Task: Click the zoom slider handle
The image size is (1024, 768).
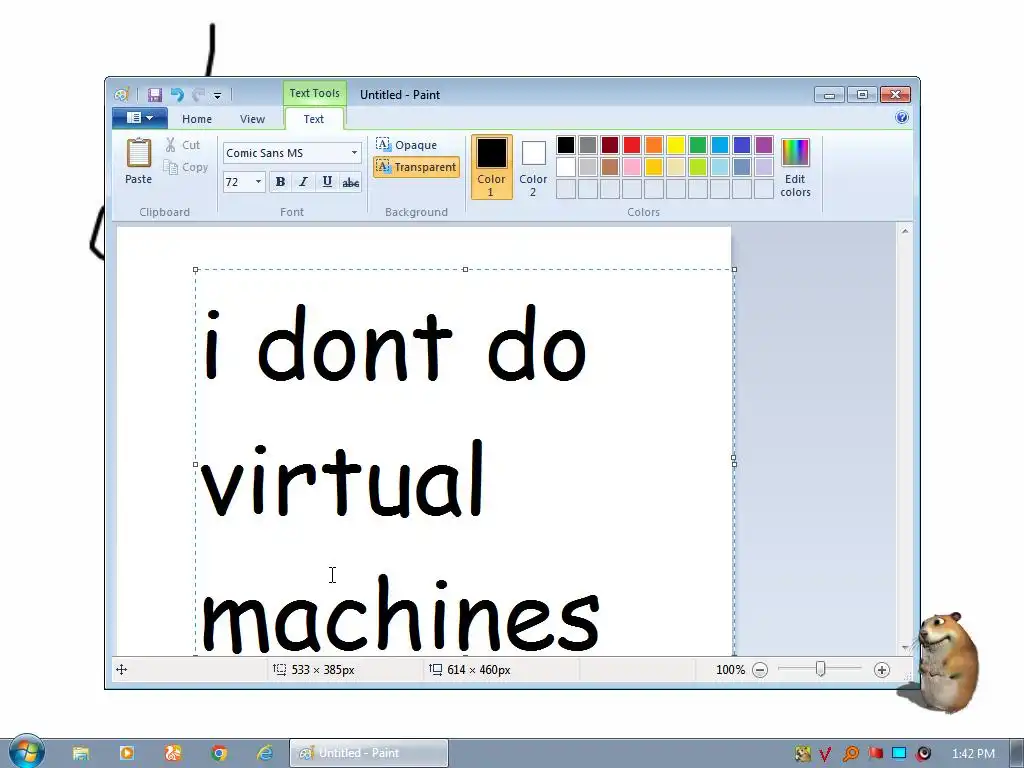Action: 821,669
